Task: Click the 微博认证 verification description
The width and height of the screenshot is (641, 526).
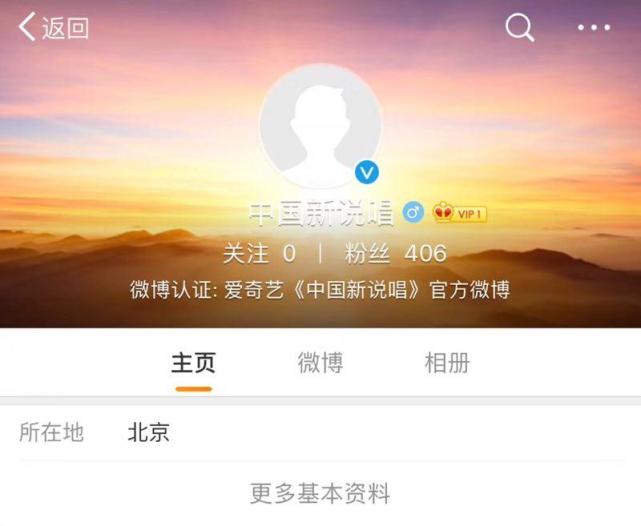Action: pos(320,290)
